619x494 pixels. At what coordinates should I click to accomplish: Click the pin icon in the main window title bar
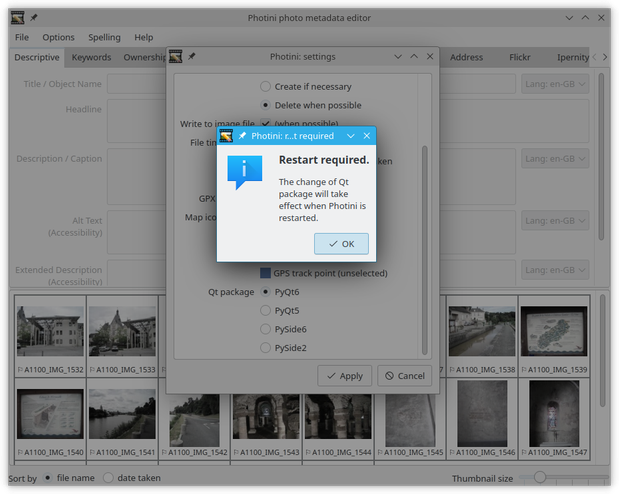(34, 18)
